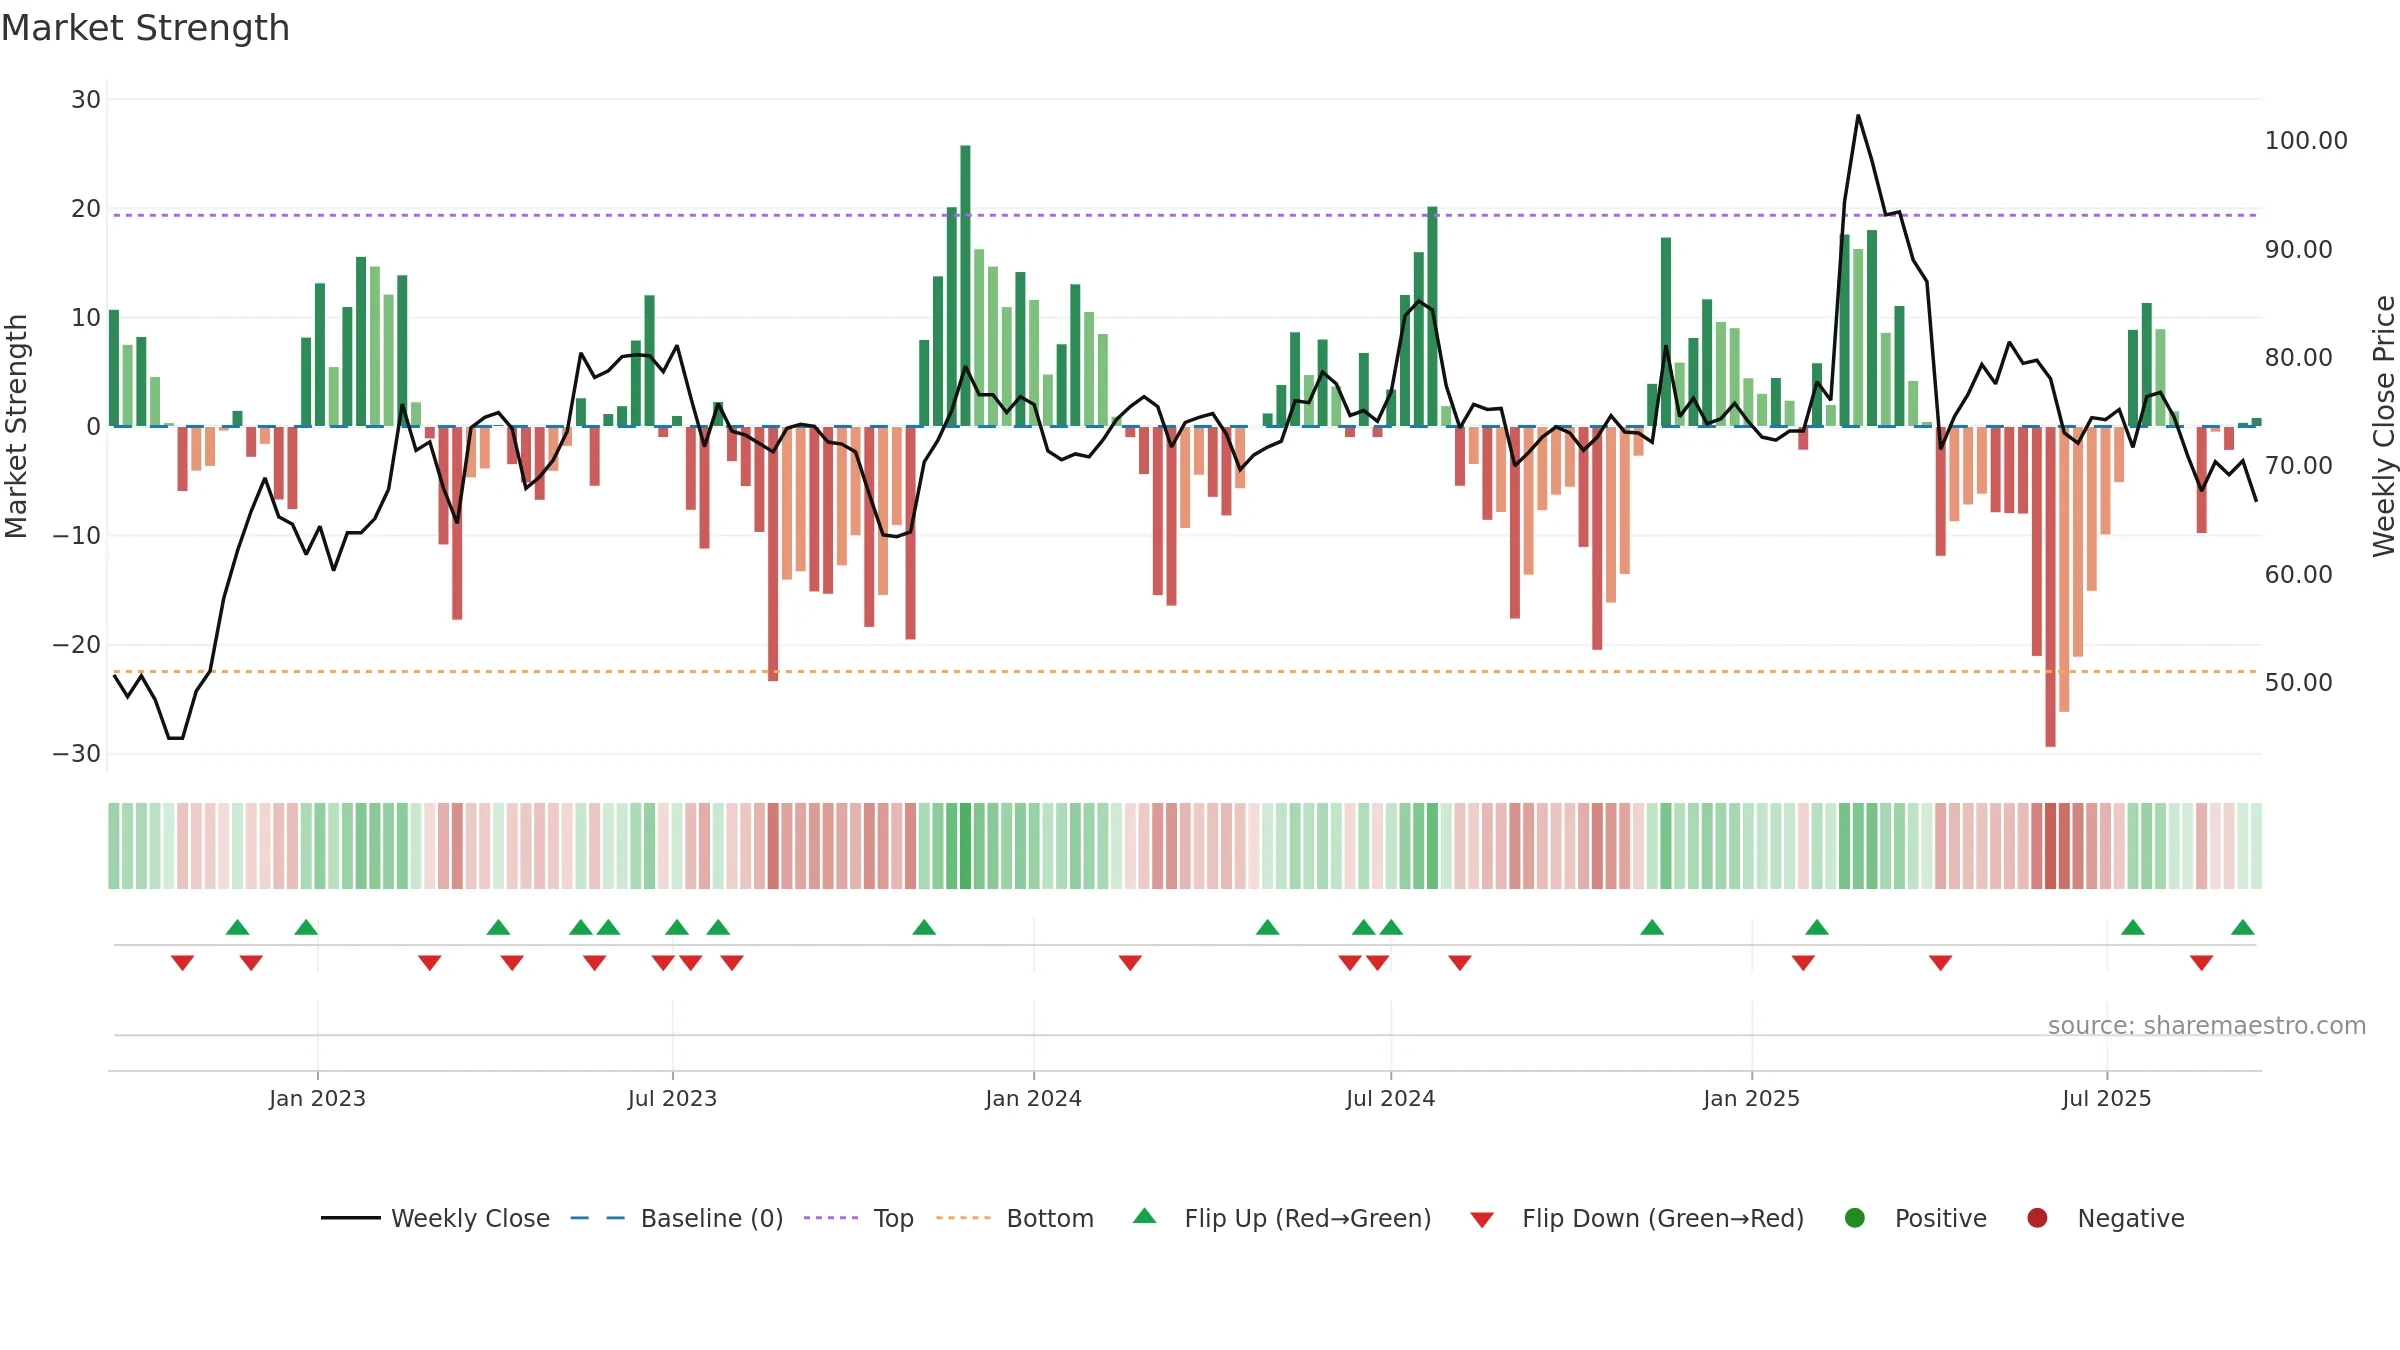Toggle the Flip Up (Red→Green) legend label
Screen dimensions: 2400x1350
[x=1308, y=1218]
